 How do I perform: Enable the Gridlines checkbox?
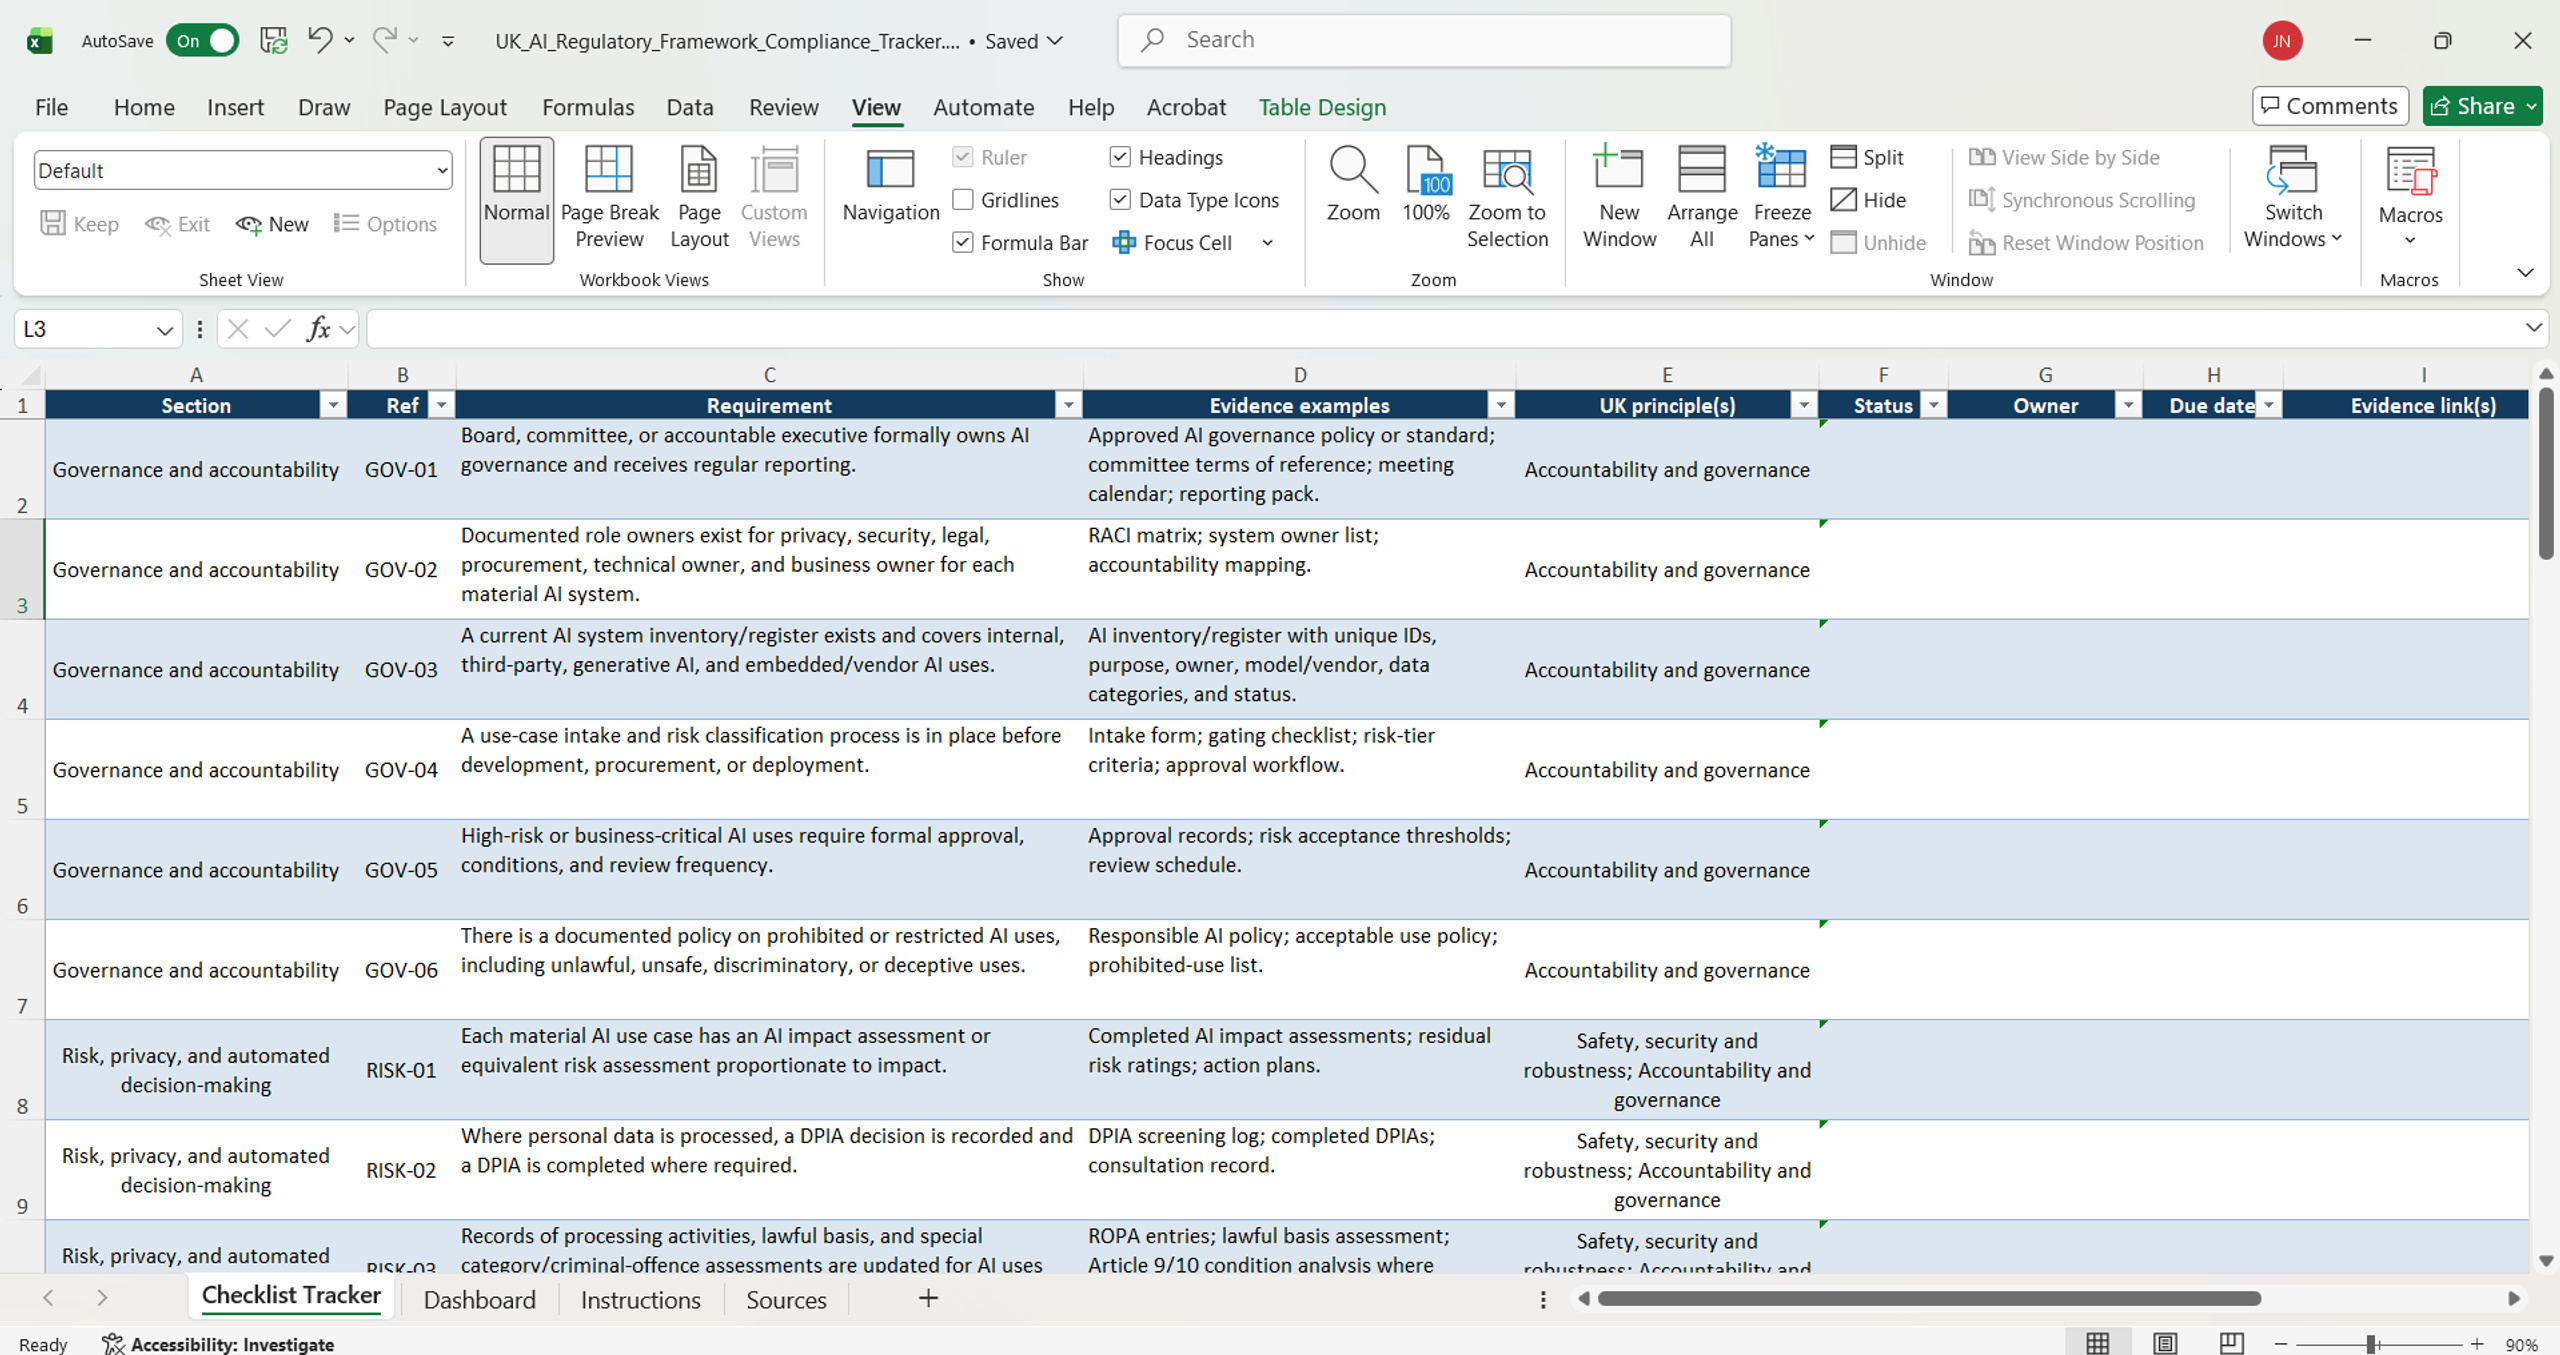[963, 200]
